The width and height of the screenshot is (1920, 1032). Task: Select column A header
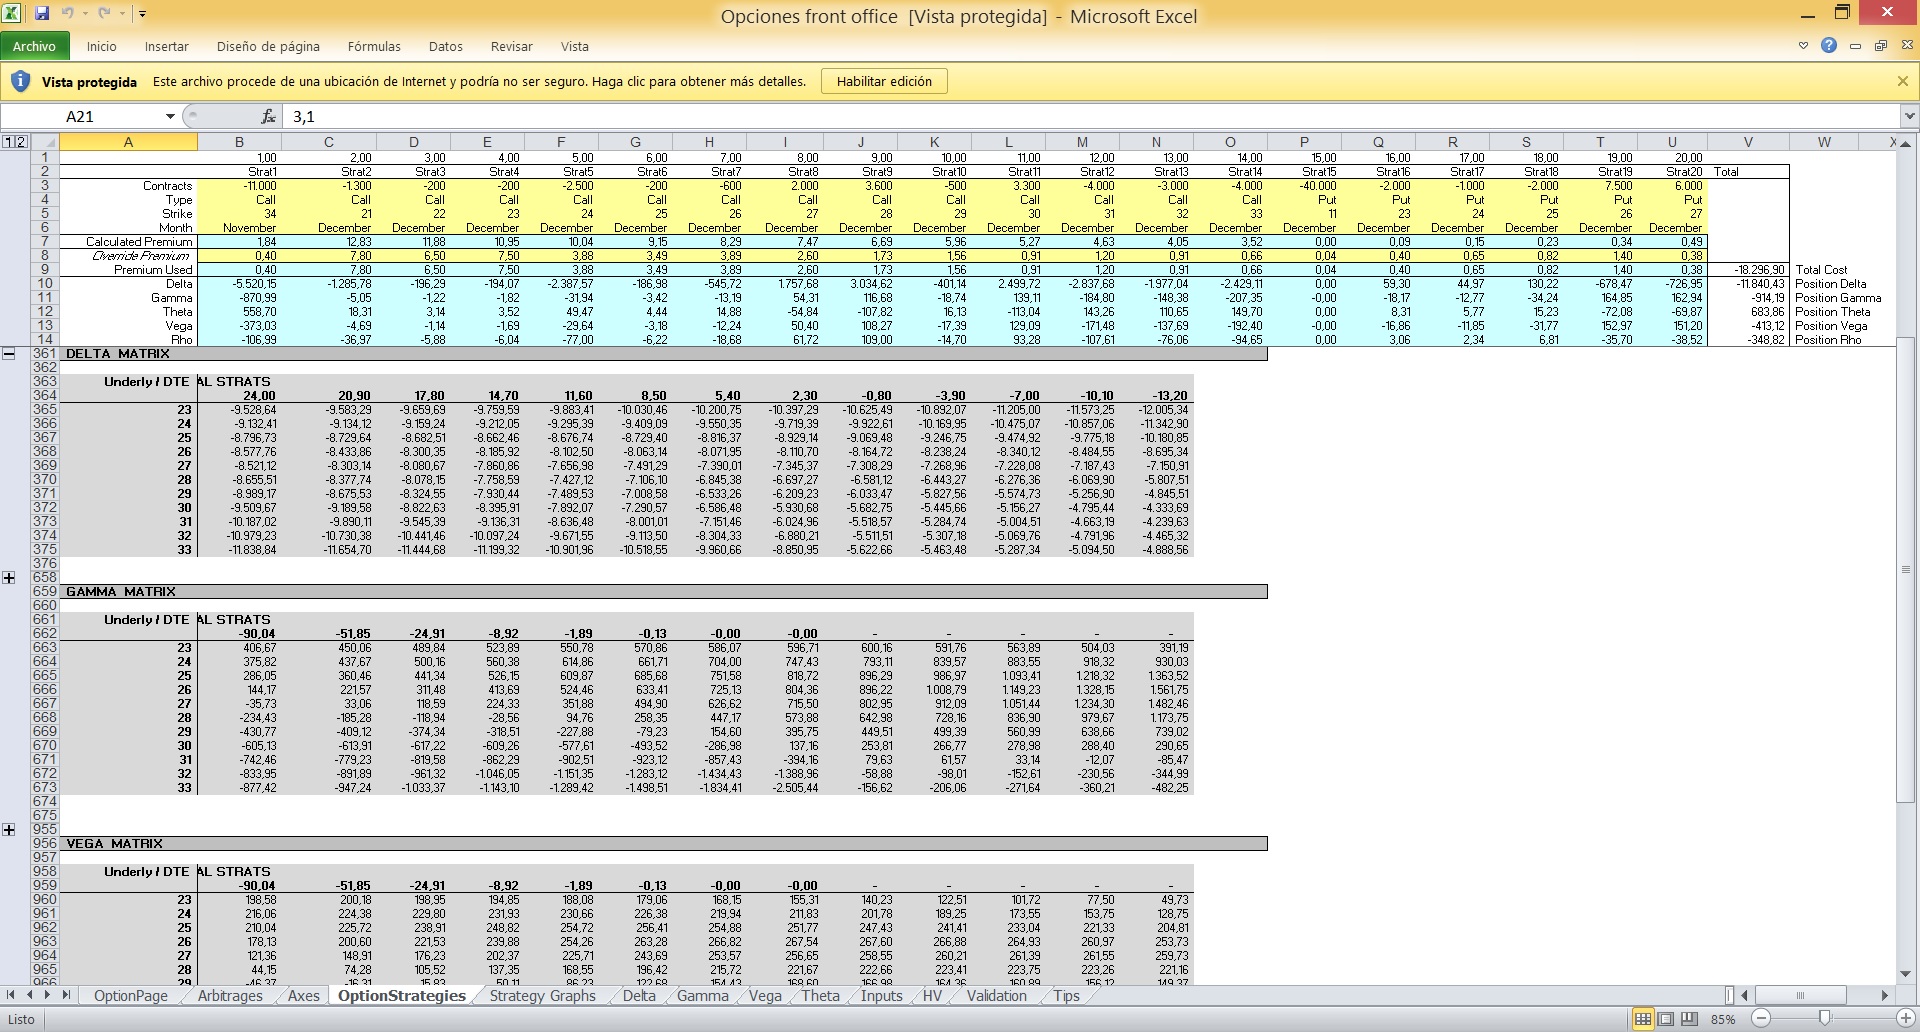click(x=128, y=142)
